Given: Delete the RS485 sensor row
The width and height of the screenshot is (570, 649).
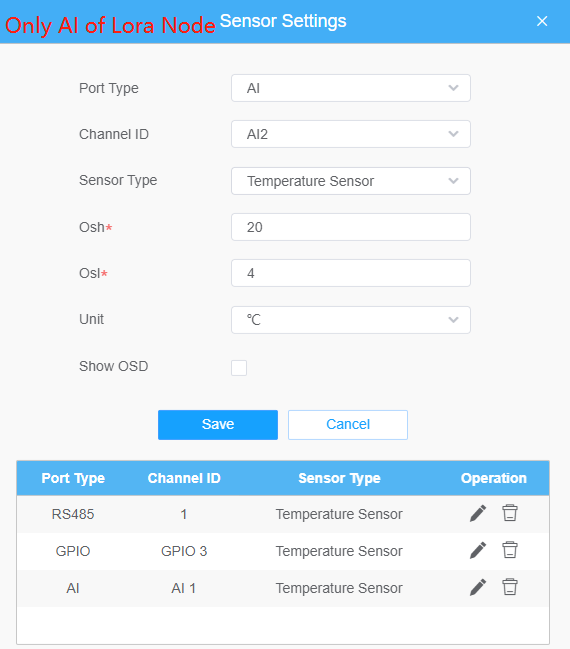Looking at the screenshot, I should pos(510,513).
